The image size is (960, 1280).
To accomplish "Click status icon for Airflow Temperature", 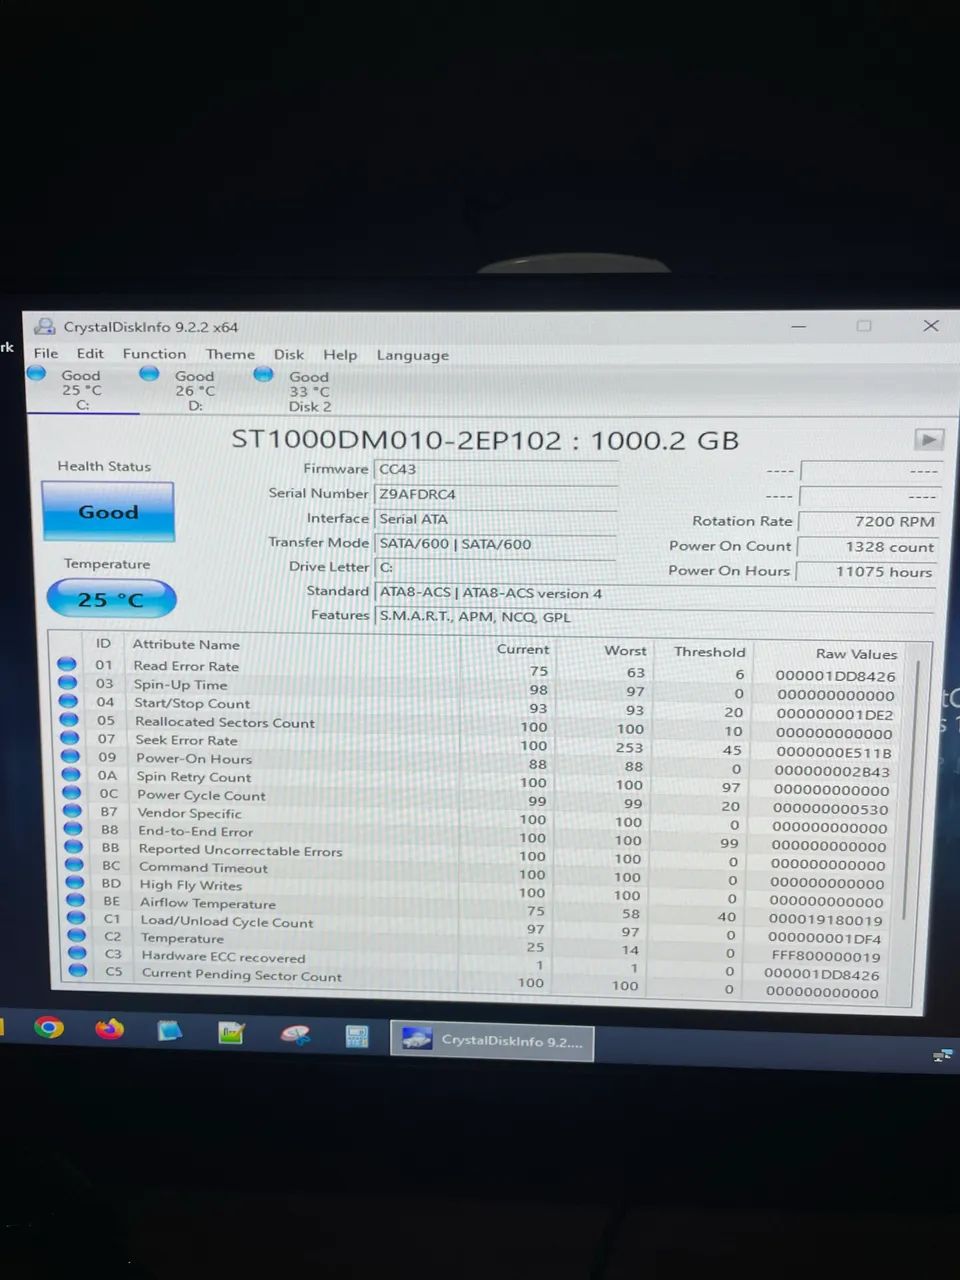I will [76, 900].
